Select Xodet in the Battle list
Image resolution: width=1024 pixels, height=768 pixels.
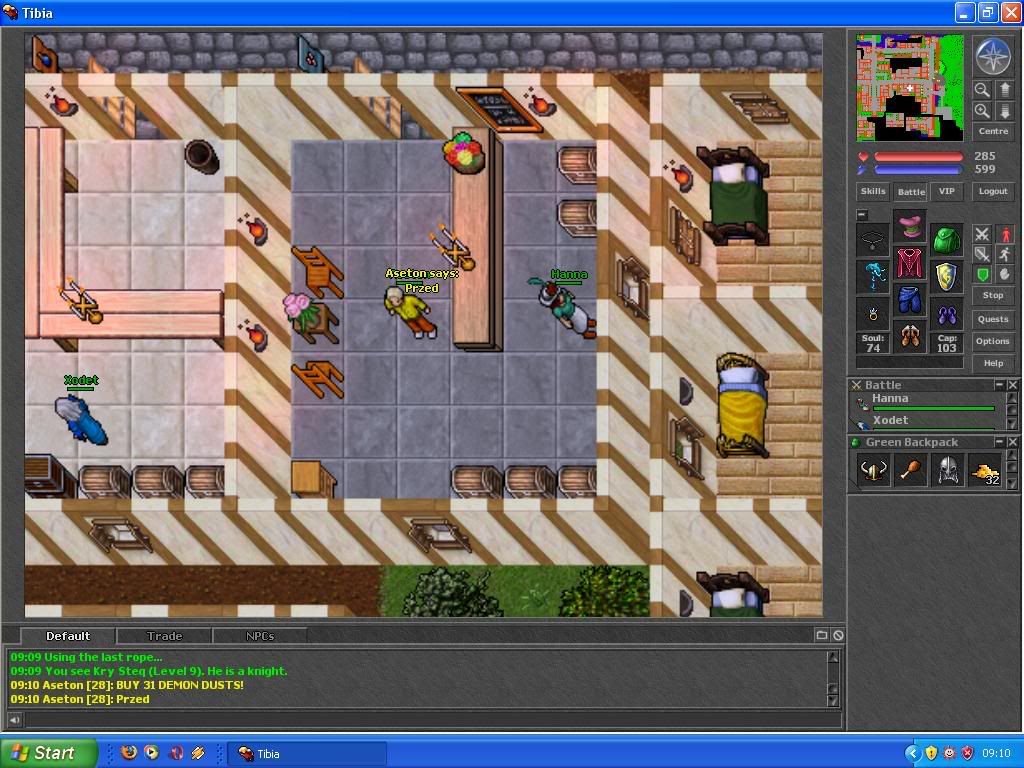(x=927, y=422)
